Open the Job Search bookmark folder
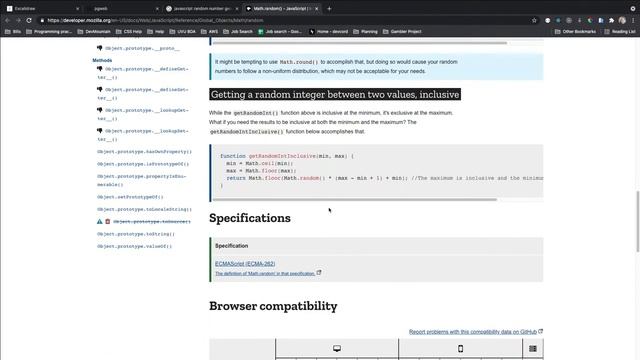Screen dimensions: 640x360 (x=238, y=31)
